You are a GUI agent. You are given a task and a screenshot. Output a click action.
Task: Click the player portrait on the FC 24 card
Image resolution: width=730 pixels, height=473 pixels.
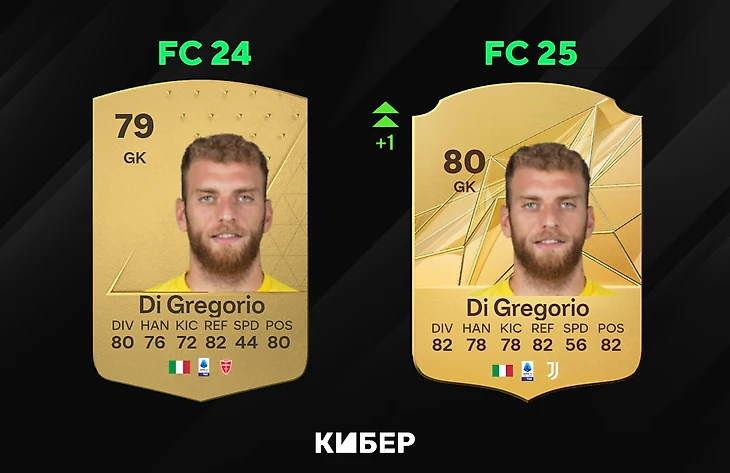coord(224,213)
